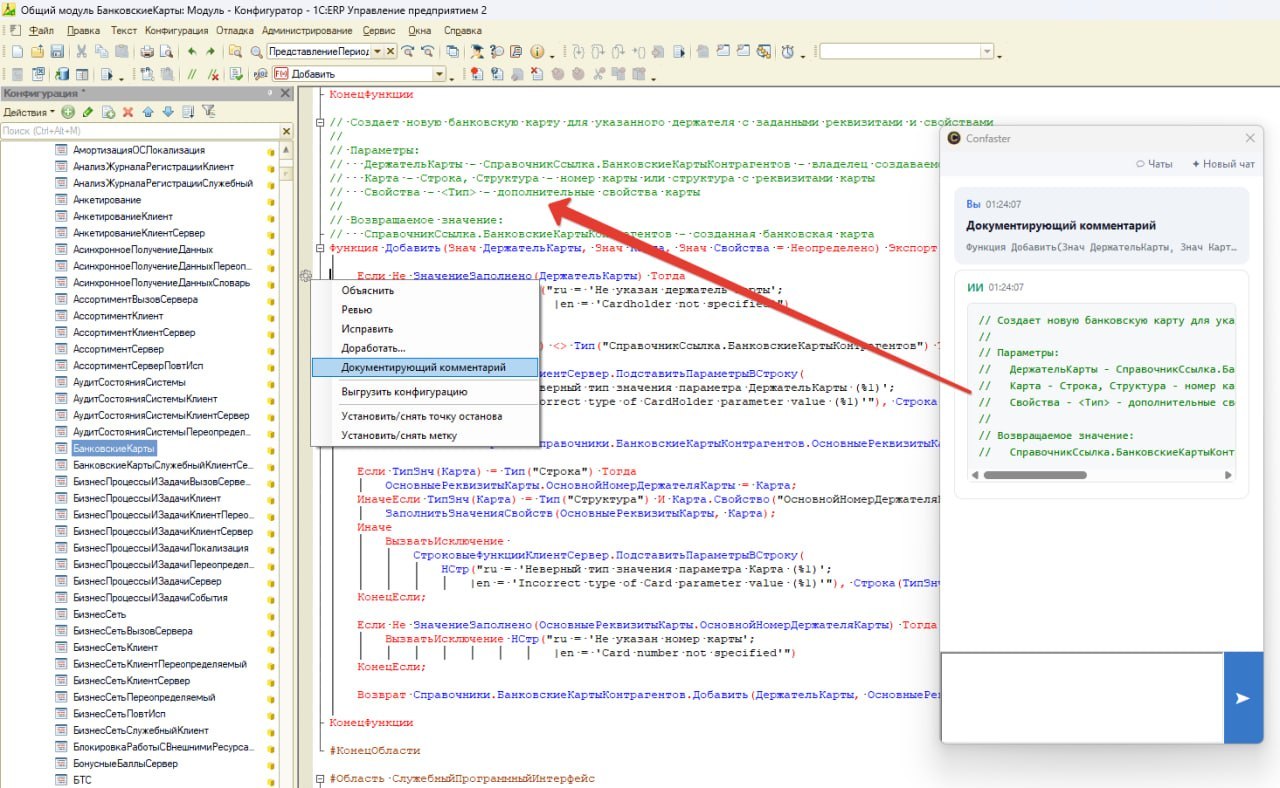The image size is (1280, 788).
Task: Open the Администрирование menu
Action: click(x=307, y=30)
